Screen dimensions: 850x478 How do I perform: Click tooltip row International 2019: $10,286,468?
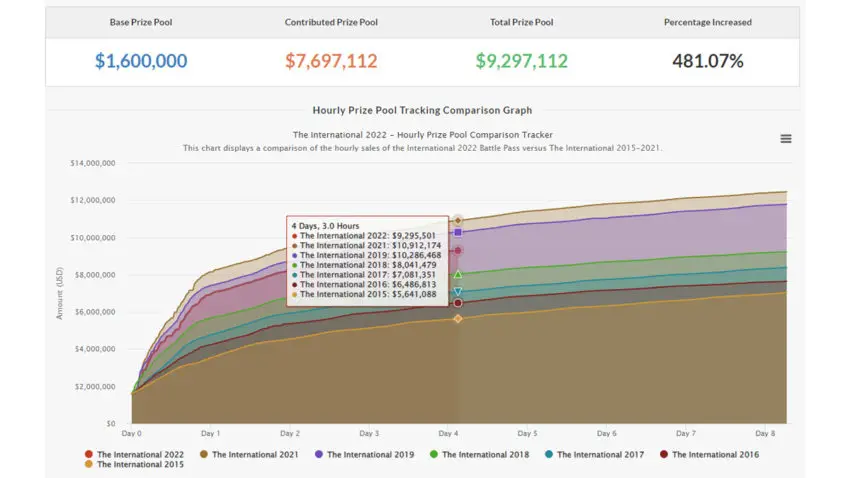366,255
